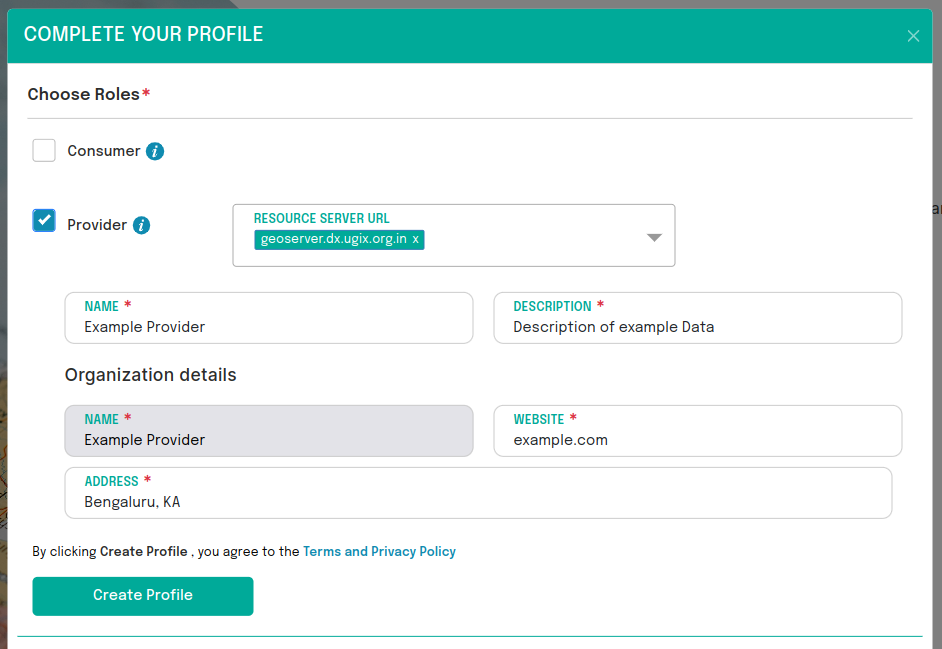Click the Organization NAME field
The width and height of the screenshot is (942, 649).
pyautogui.click(x=268, y=439)
